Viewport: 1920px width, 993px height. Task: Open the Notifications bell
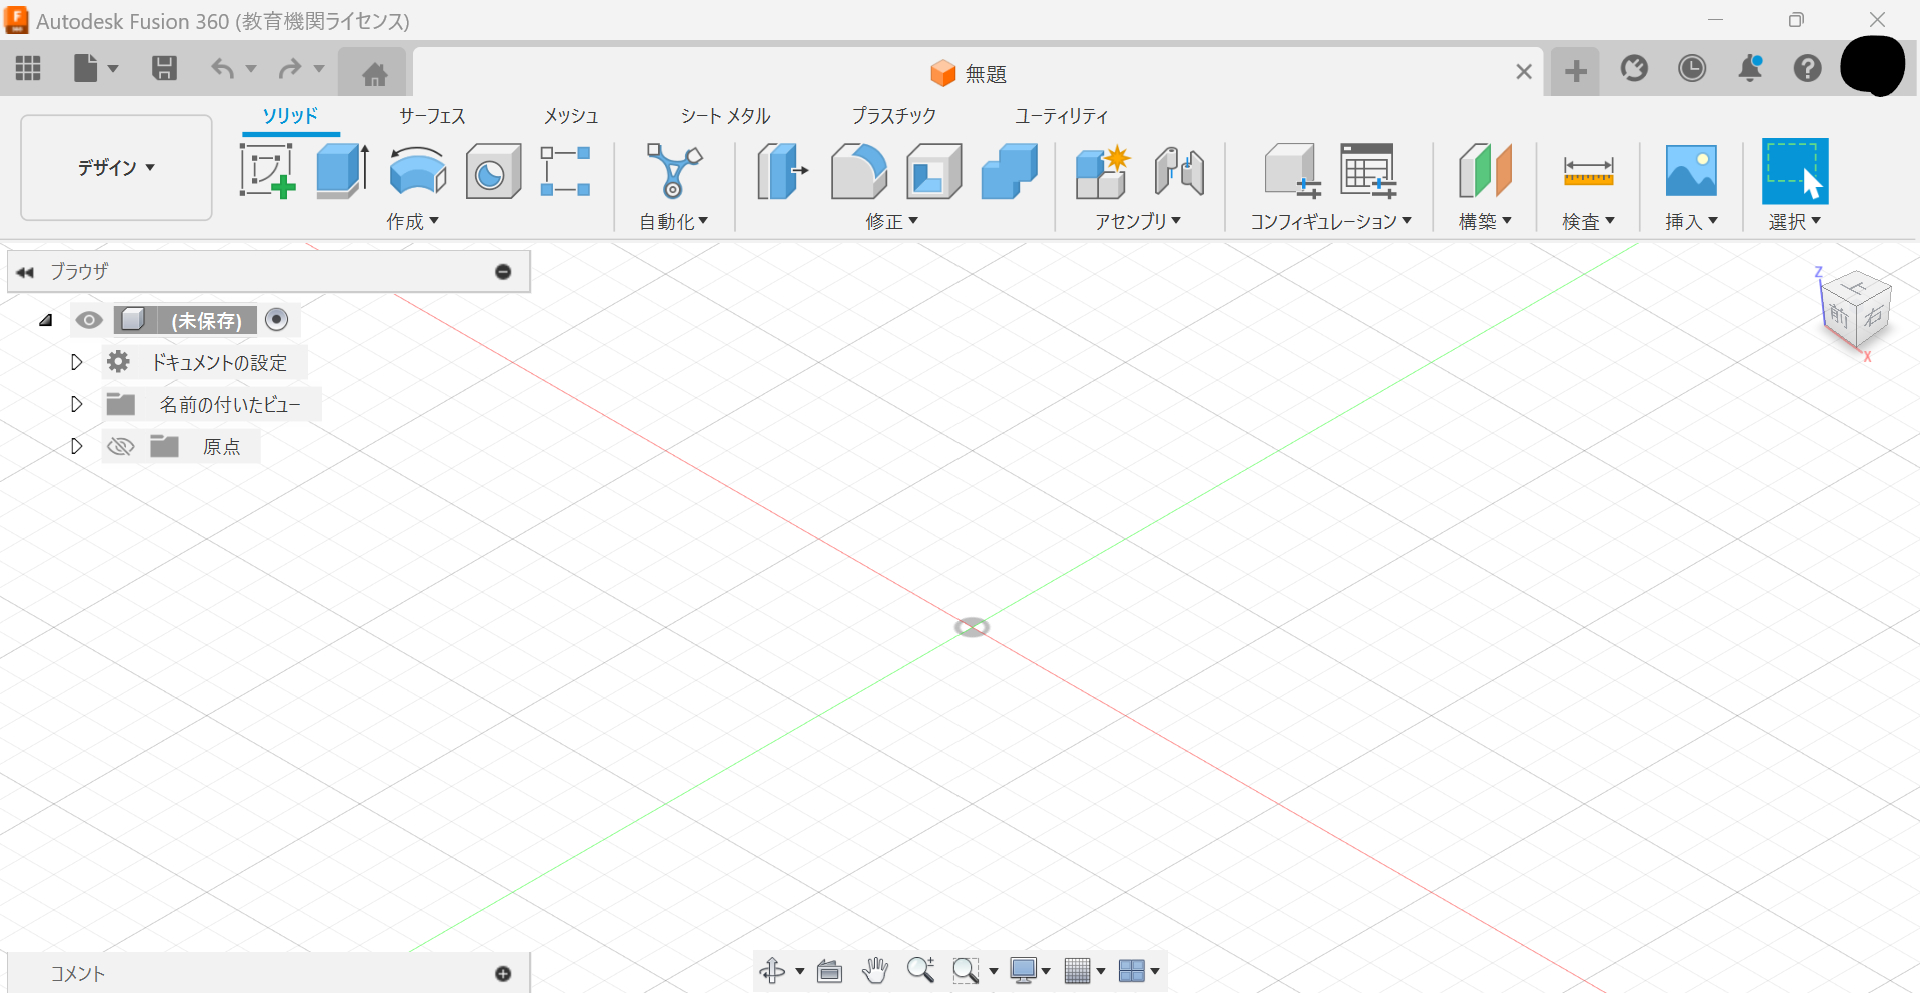tap(1750, 68)
